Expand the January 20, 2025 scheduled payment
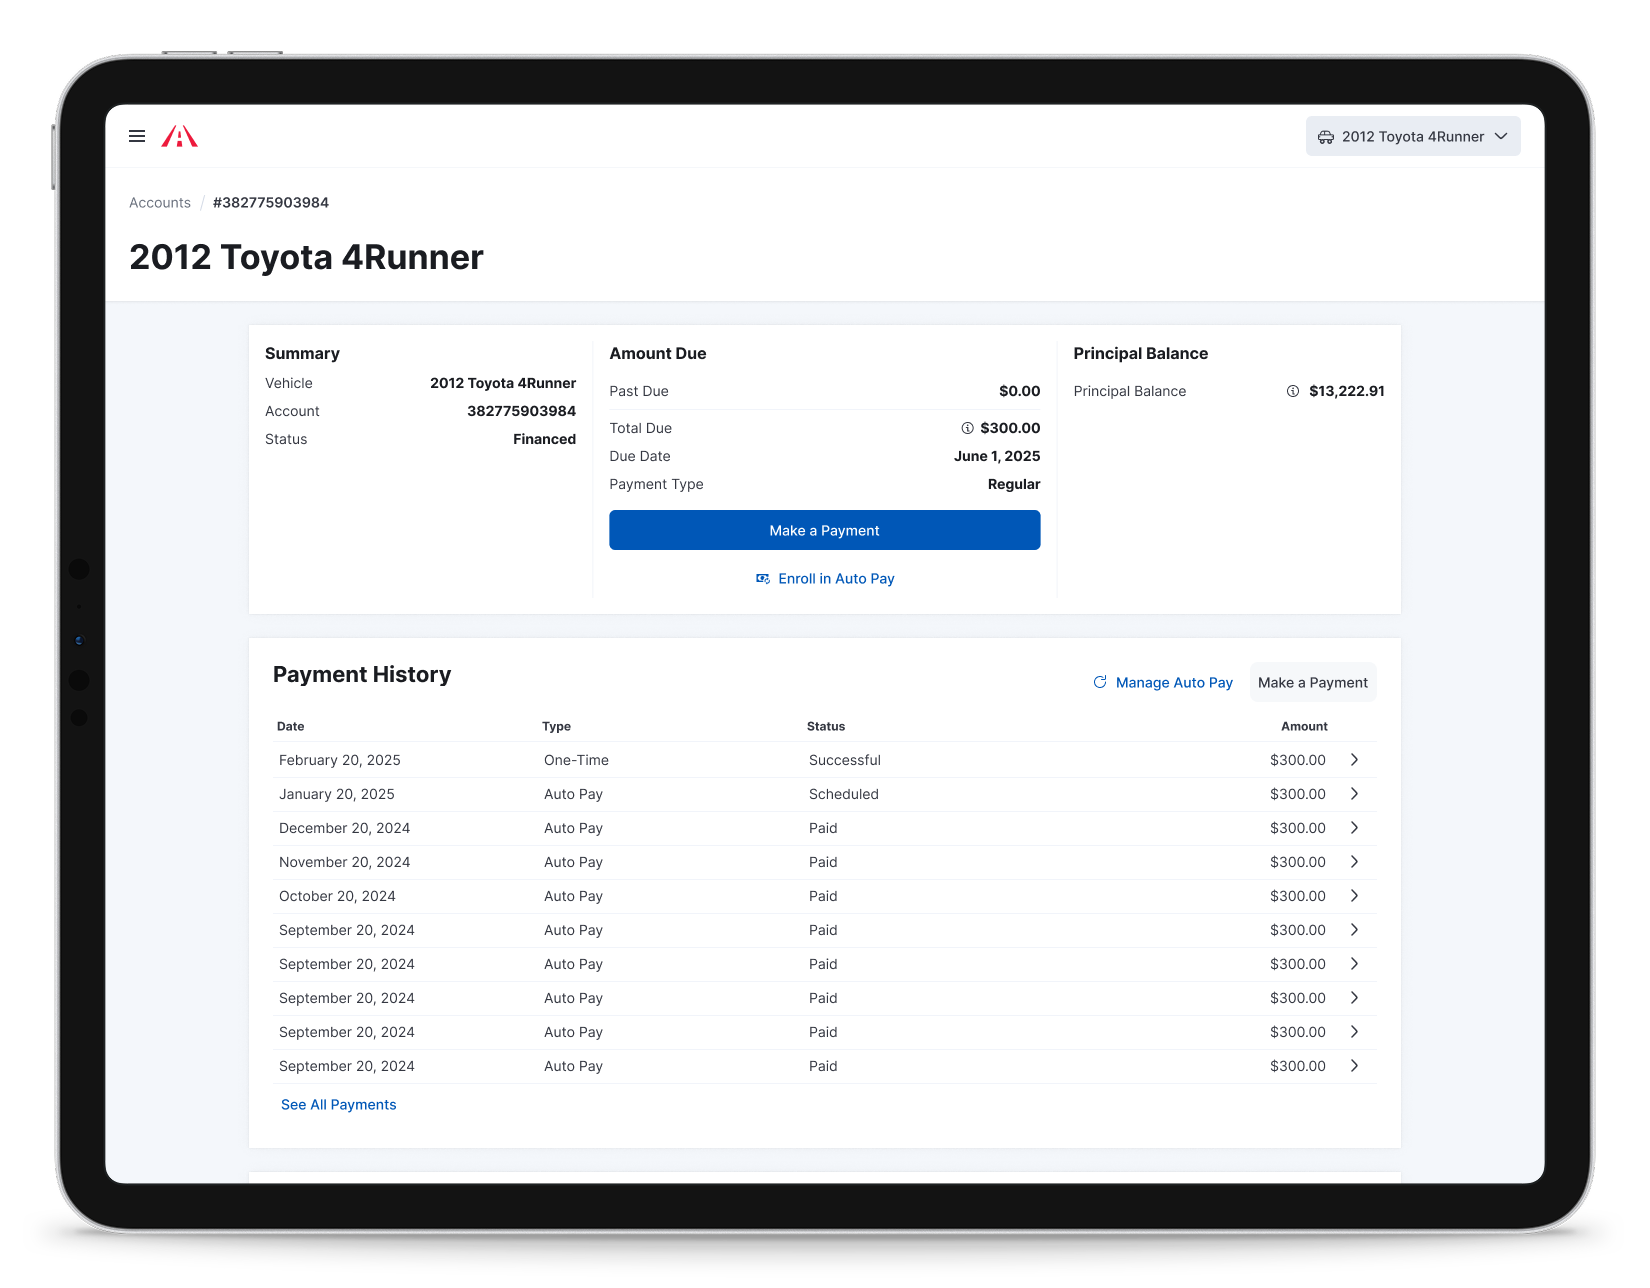The image size is (1650, 1288). pos(1355,794)
